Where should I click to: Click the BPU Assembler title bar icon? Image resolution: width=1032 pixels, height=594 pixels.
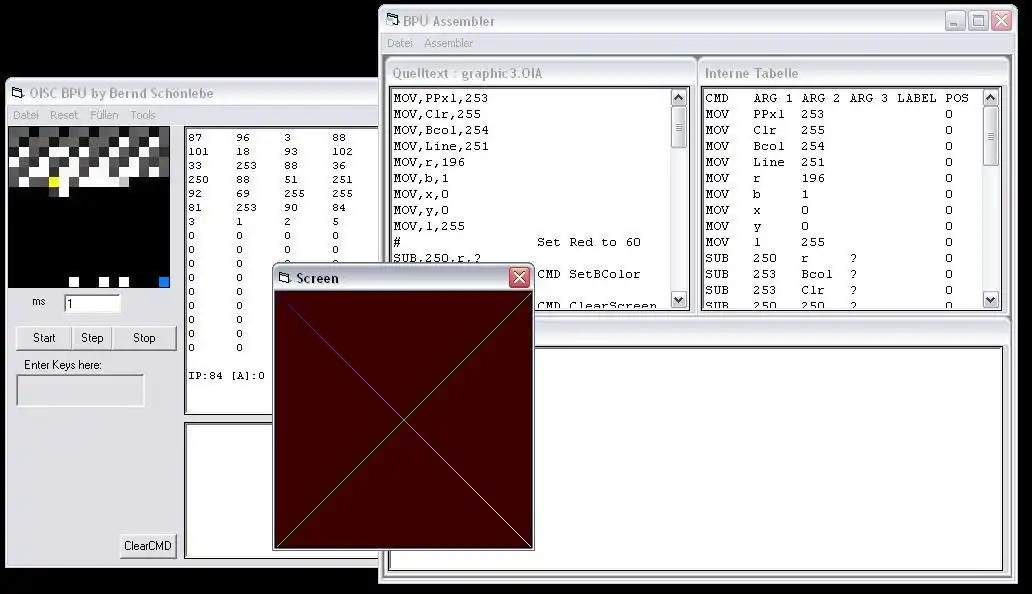393,20
